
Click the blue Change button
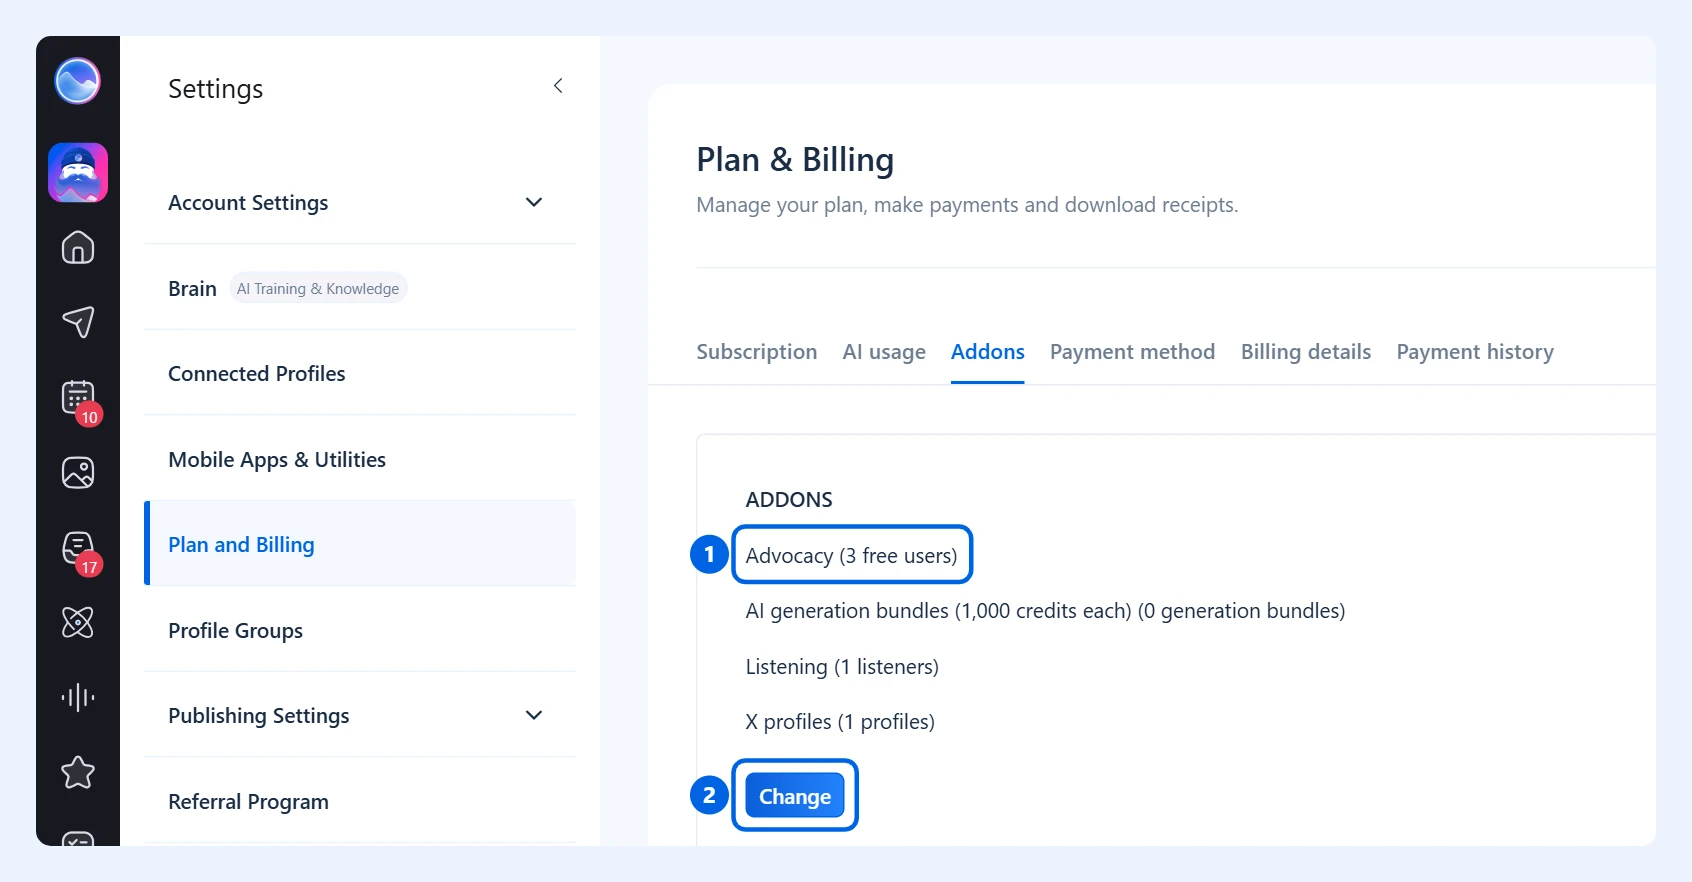pos(795,796)
